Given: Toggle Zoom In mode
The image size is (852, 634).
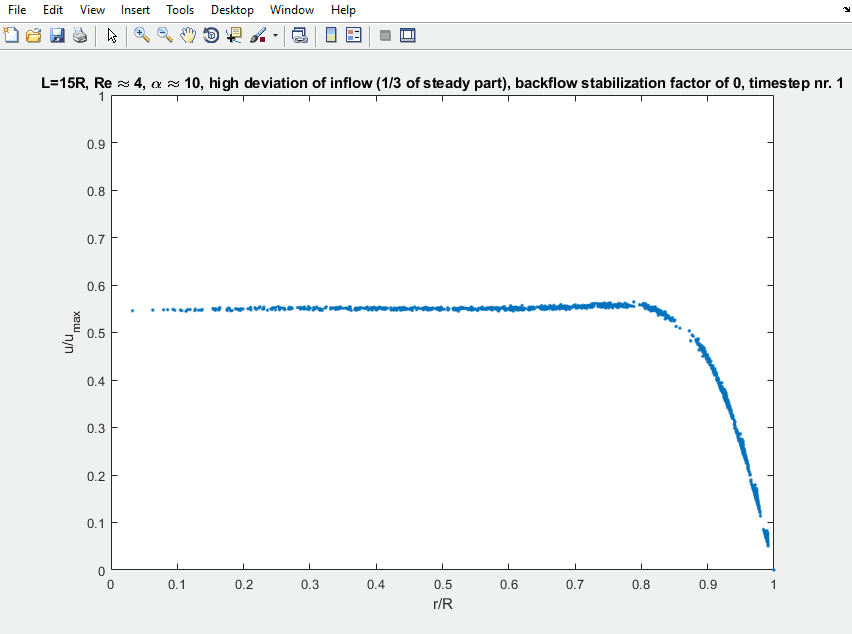Looking at the screenshot, I should [141, 34].
